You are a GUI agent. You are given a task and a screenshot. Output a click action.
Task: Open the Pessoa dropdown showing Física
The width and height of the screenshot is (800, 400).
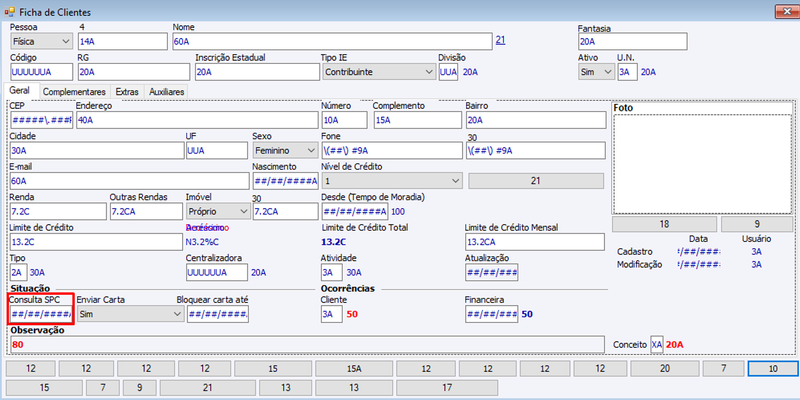tap(42, 41)
